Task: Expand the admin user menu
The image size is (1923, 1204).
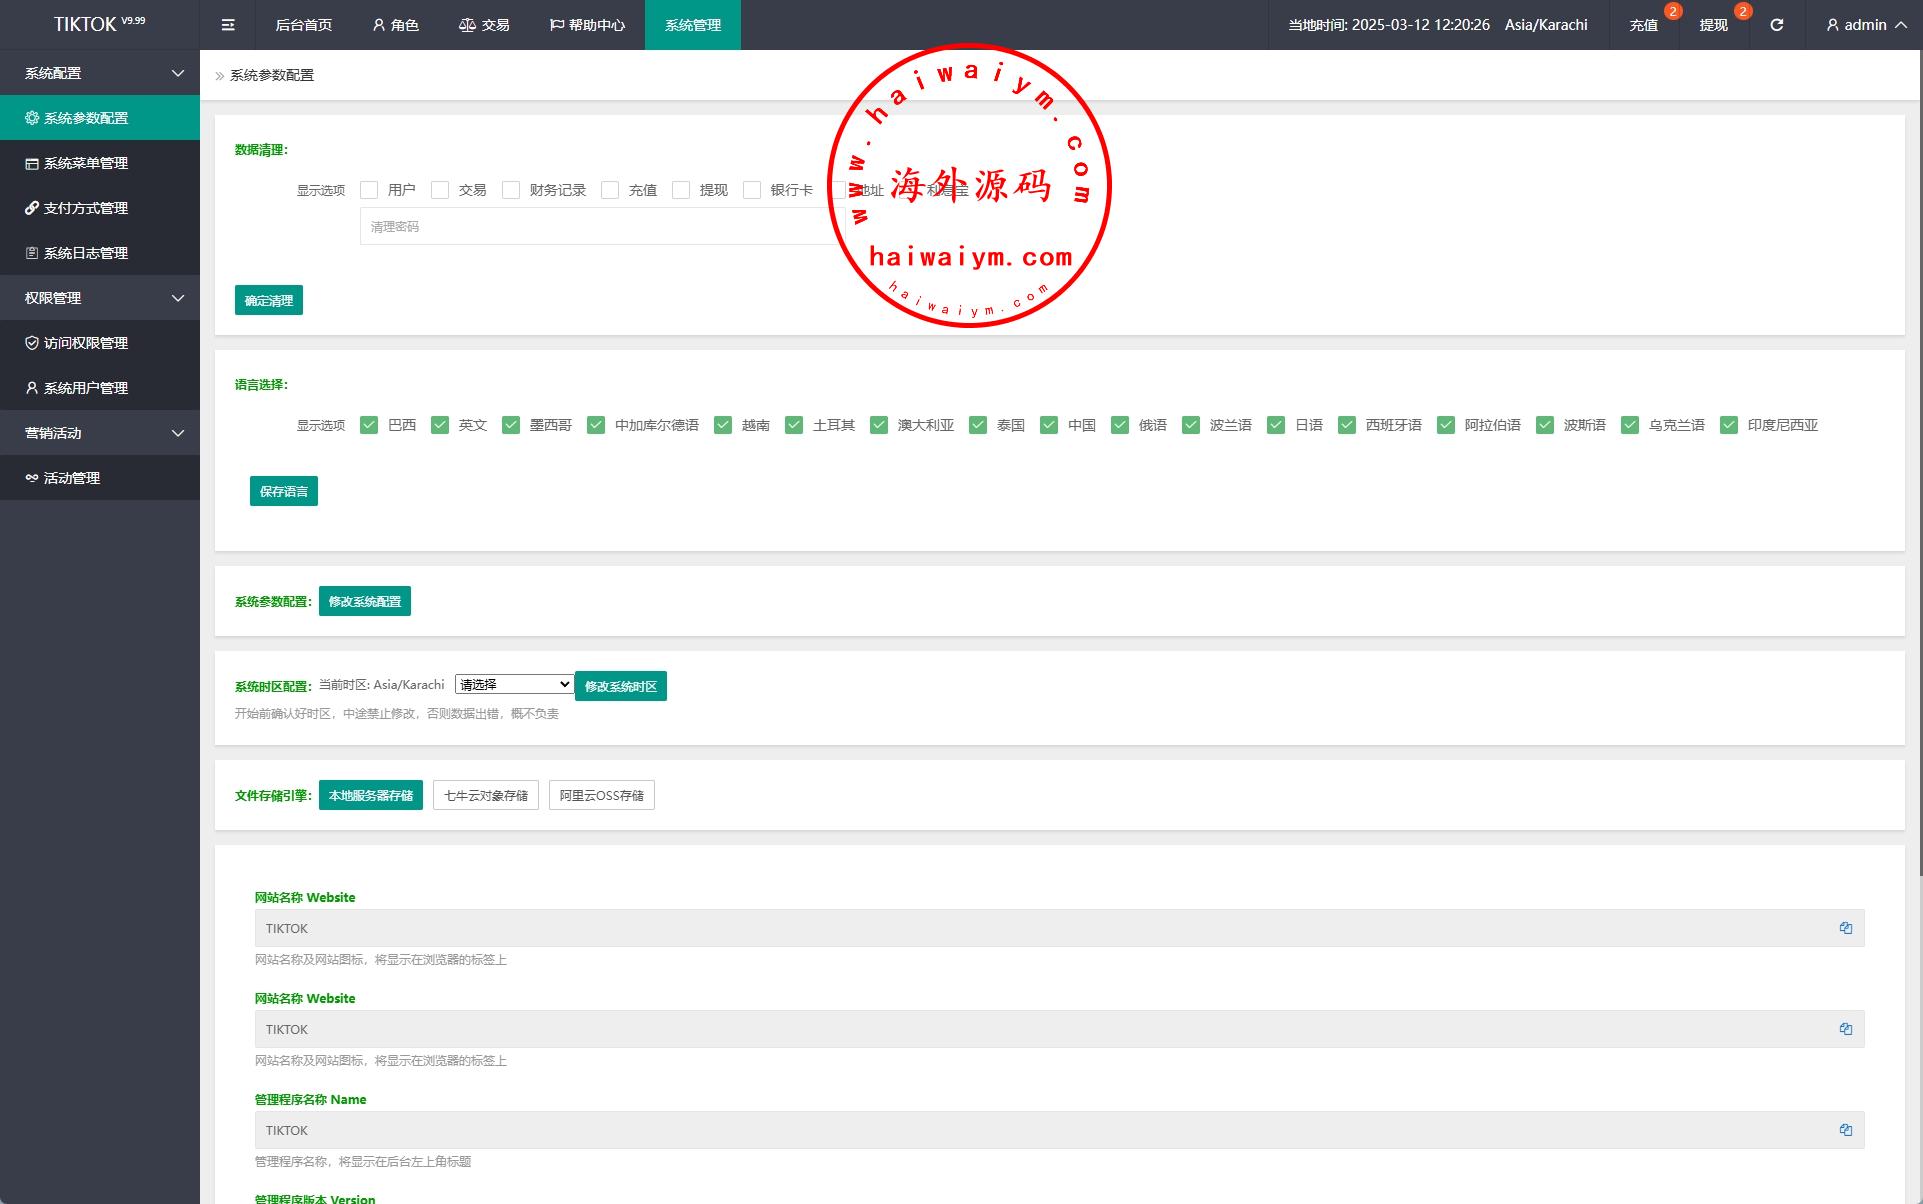Action: pos(1865,25)
